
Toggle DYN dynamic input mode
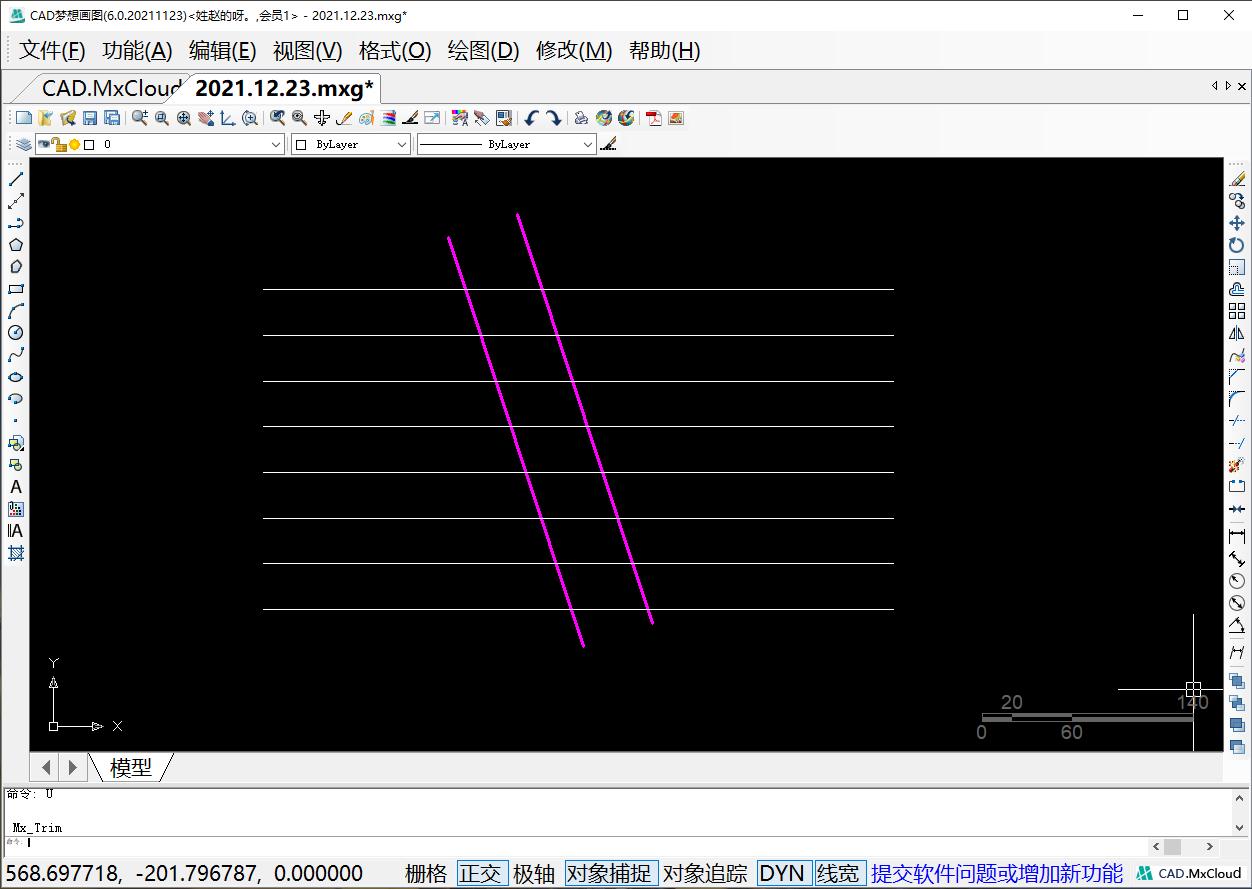coord(783,872)
